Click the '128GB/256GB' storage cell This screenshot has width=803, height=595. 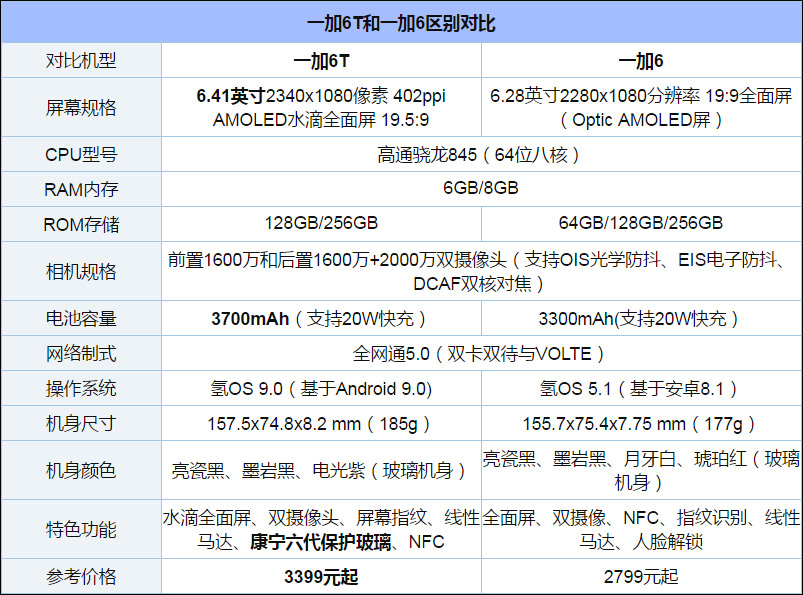click(x=321, y=223)
